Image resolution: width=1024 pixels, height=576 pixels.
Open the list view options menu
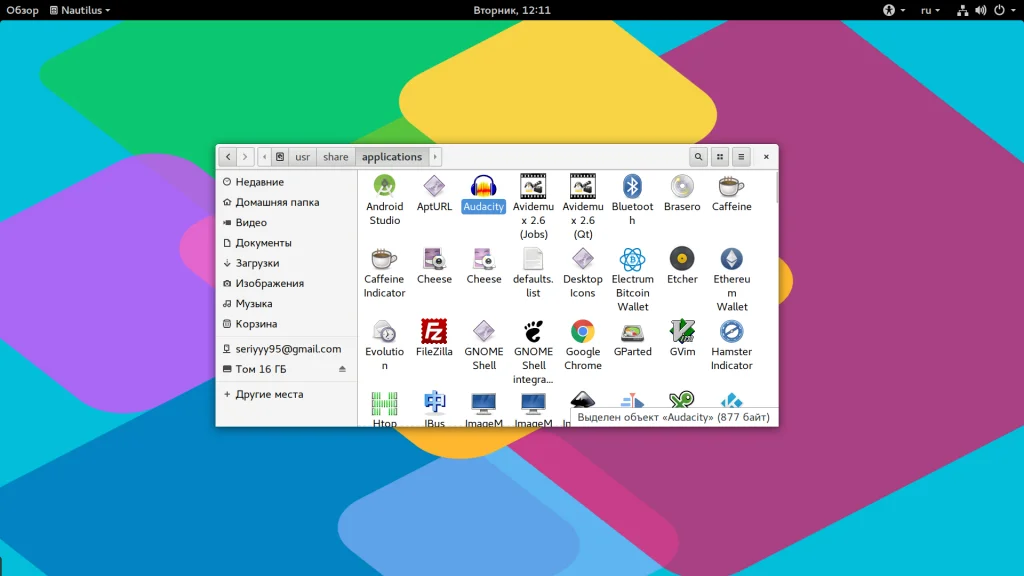pyautogui.click(x=741, y=157)
